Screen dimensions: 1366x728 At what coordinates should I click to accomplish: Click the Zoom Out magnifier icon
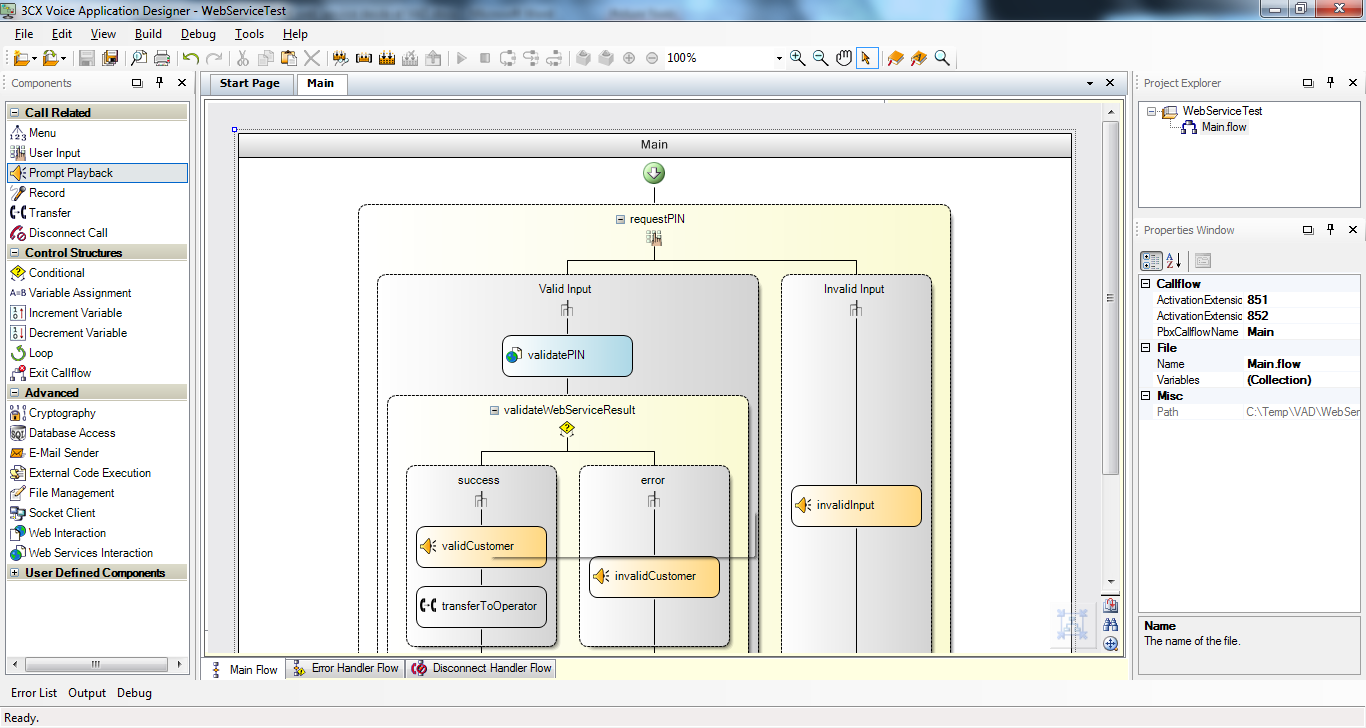(820, 58)
